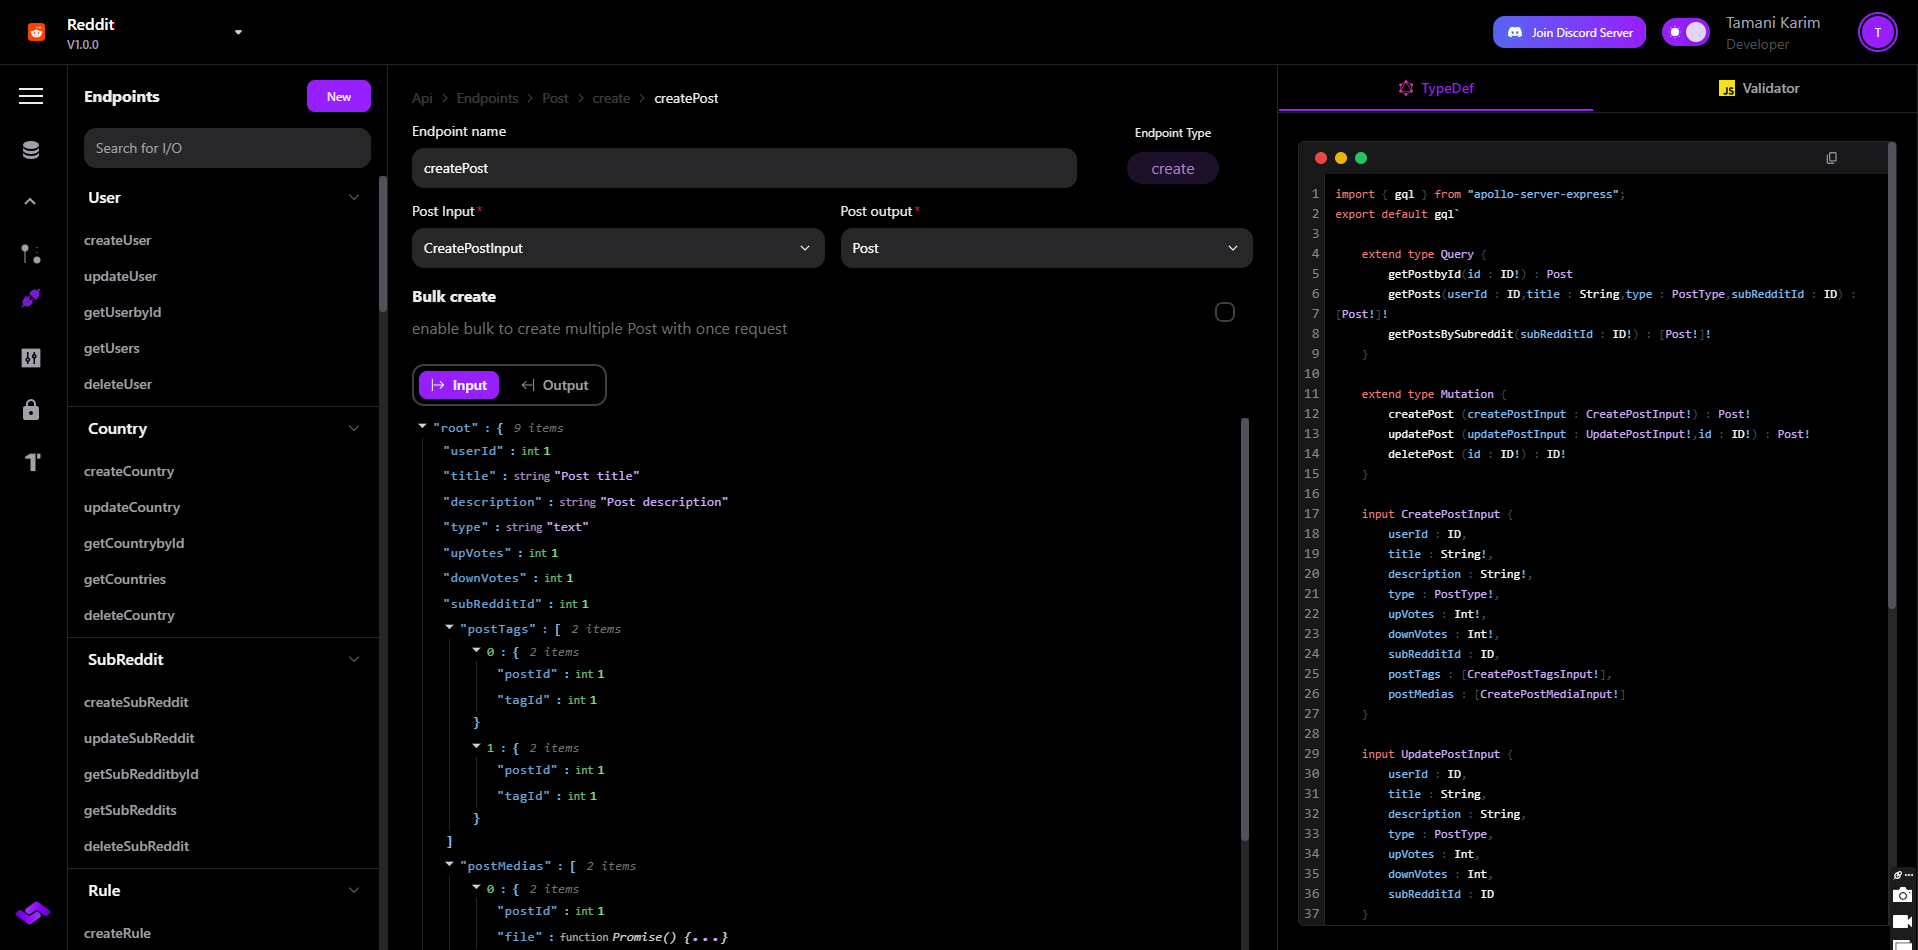Click the camera screenshot icon

coord(1902,895)
